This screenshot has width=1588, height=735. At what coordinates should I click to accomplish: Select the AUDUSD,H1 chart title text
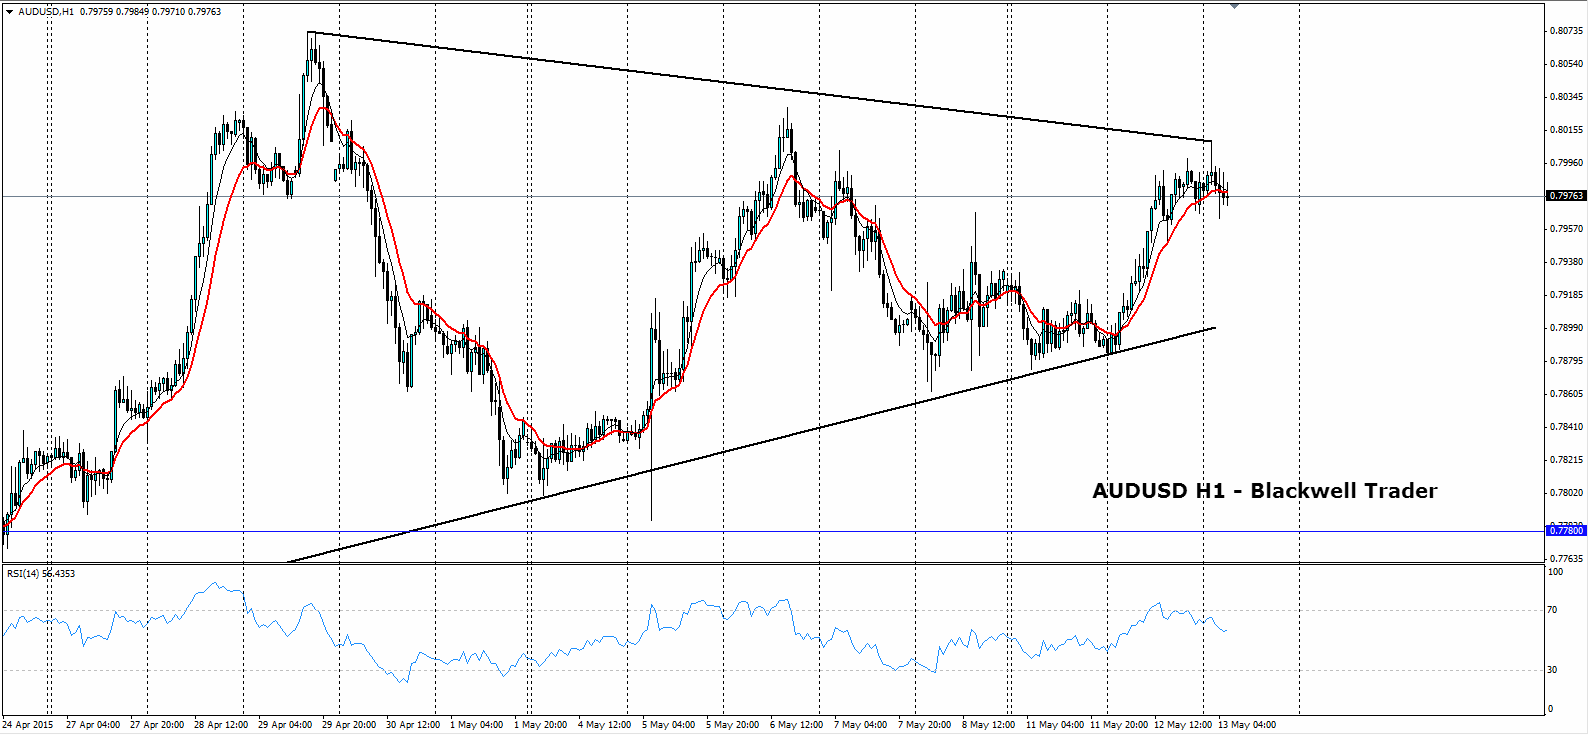click(x=46, y=12)
